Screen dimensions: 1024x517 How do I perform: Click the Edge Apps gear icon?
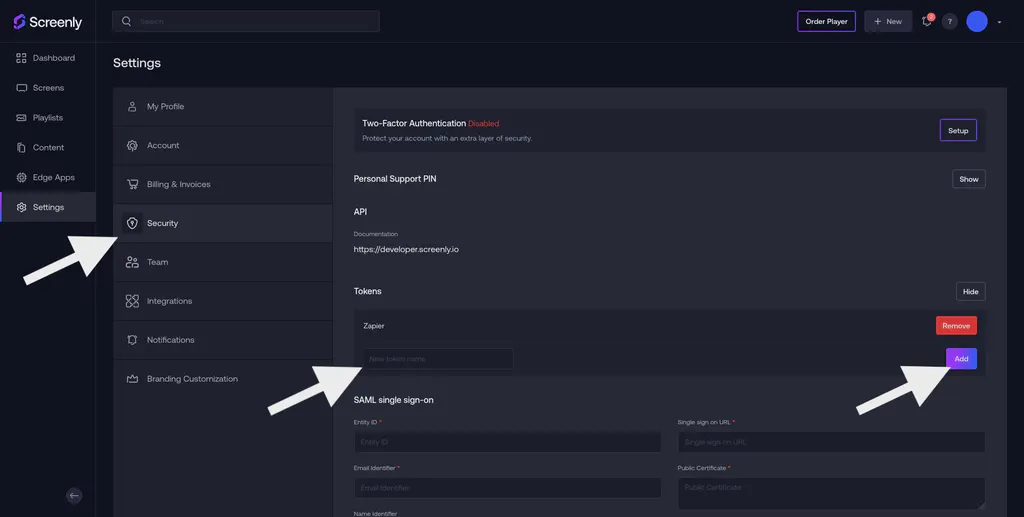[22, 178]
